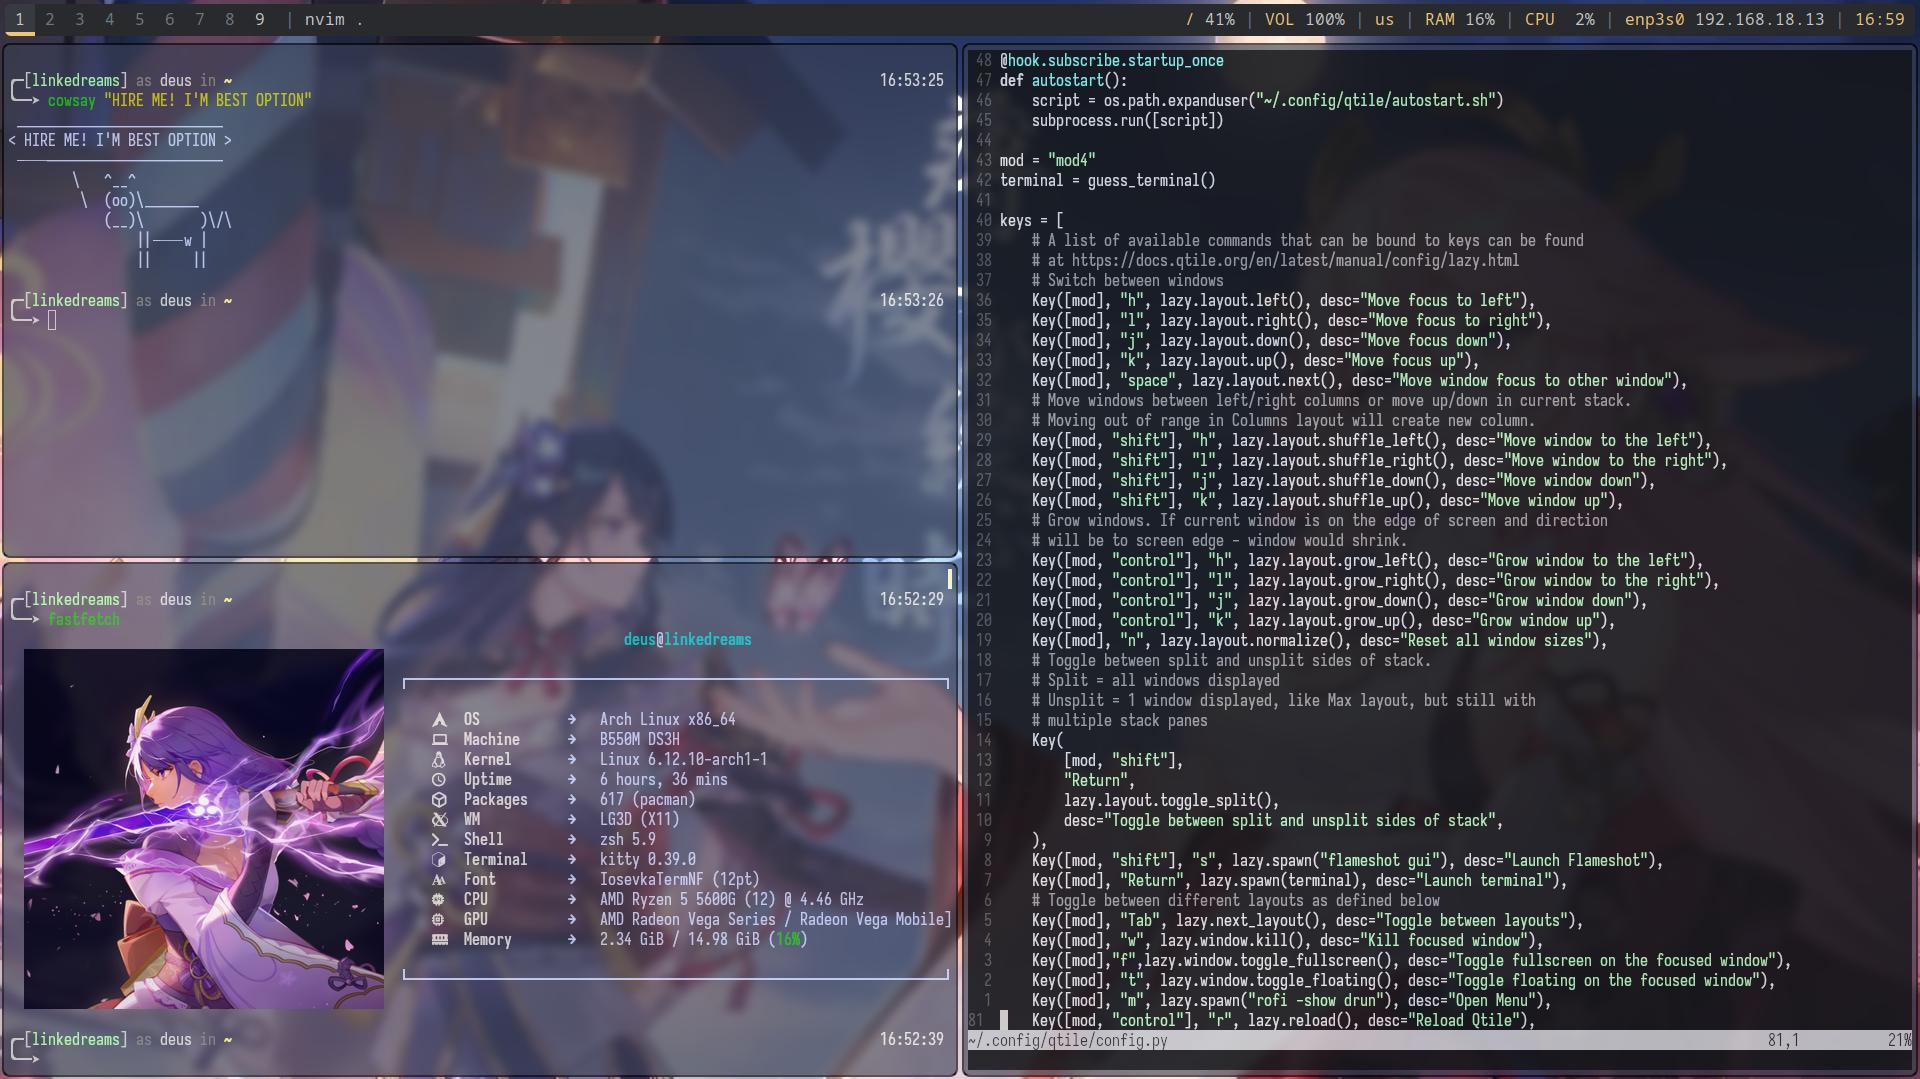
Task: Click 'Linux 6.12.10-arch1-1' kernel value
Action: (683, 759)
